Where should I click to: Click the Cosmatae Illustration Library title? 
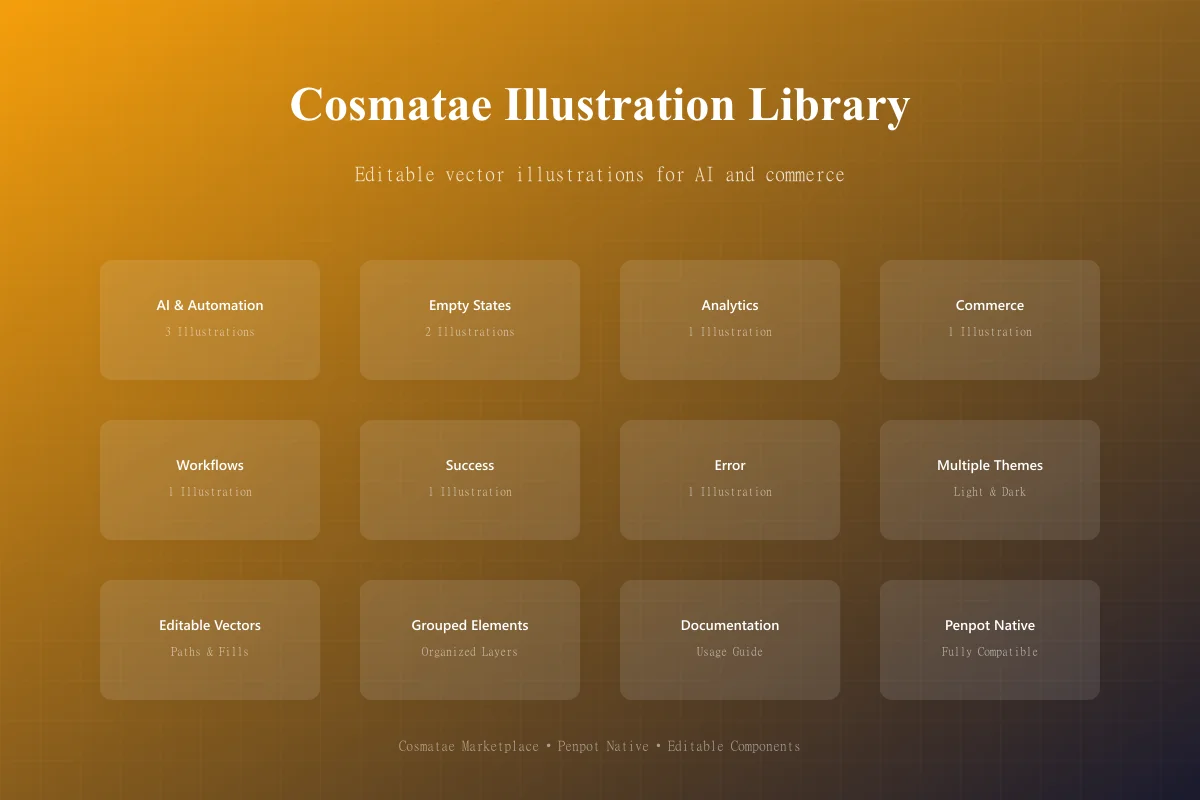pos(600,105)
